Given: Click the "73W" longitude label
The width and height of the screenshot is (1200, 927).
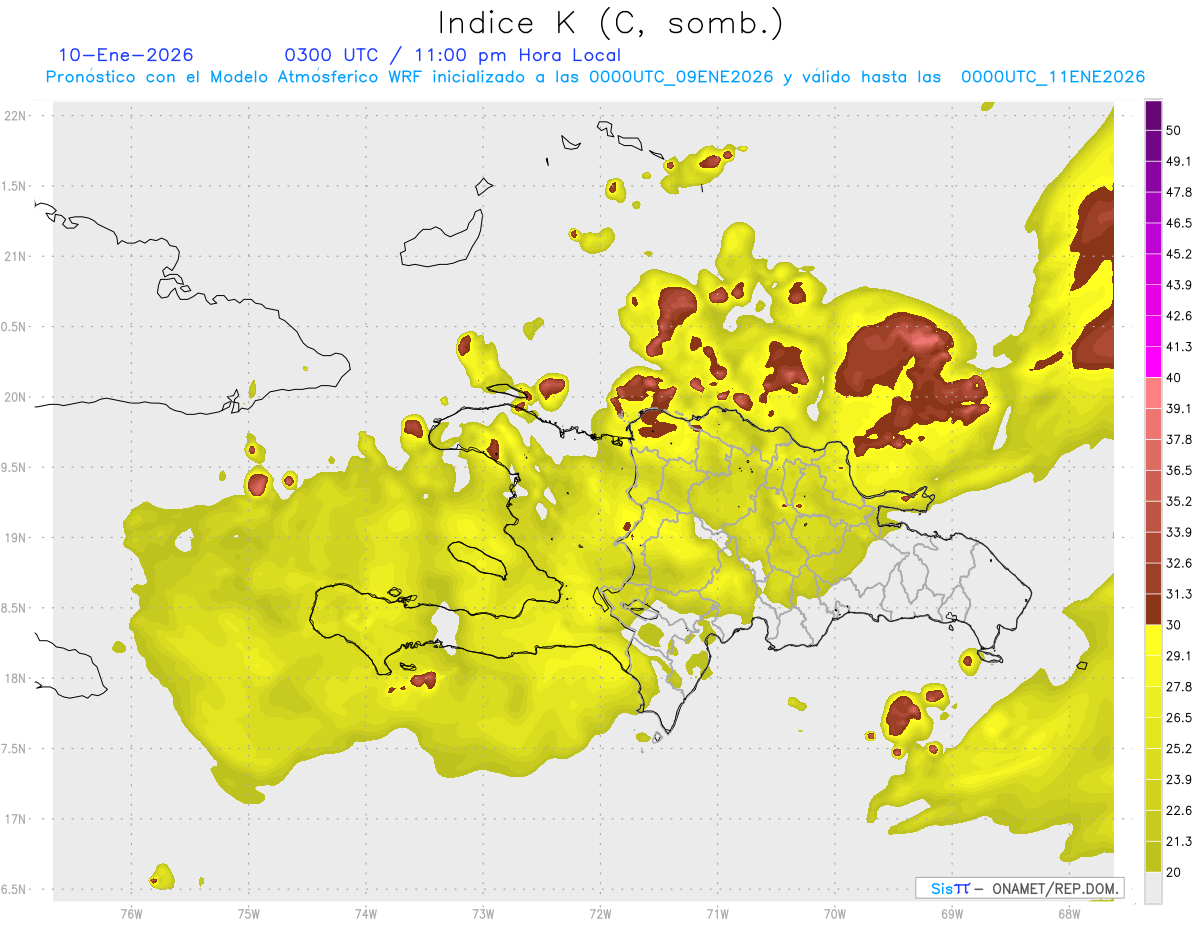Looking at the screenshot, I should tap(483, 913).
